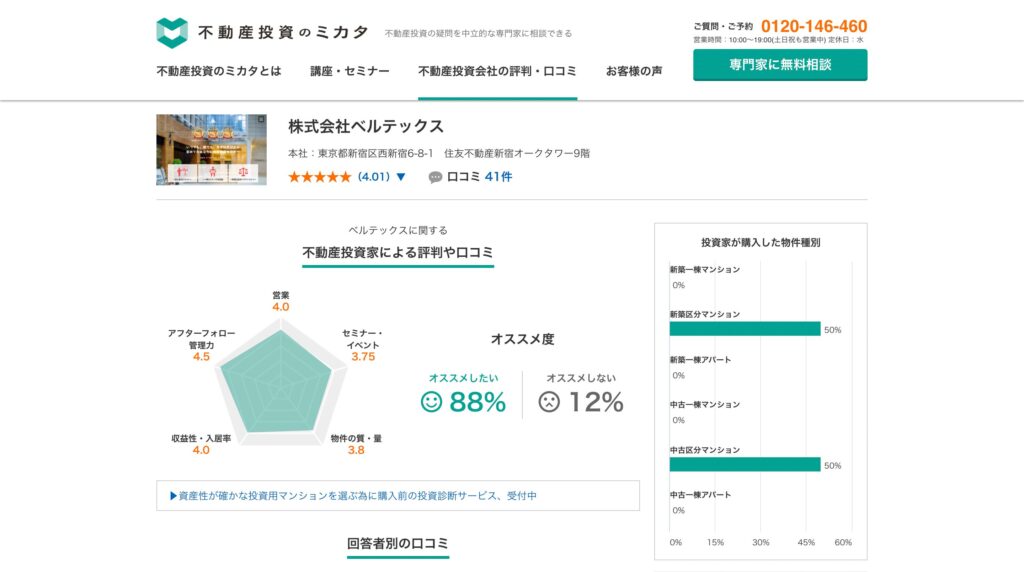Click the 中古区分マンション 50% bar

click(745, 464)
